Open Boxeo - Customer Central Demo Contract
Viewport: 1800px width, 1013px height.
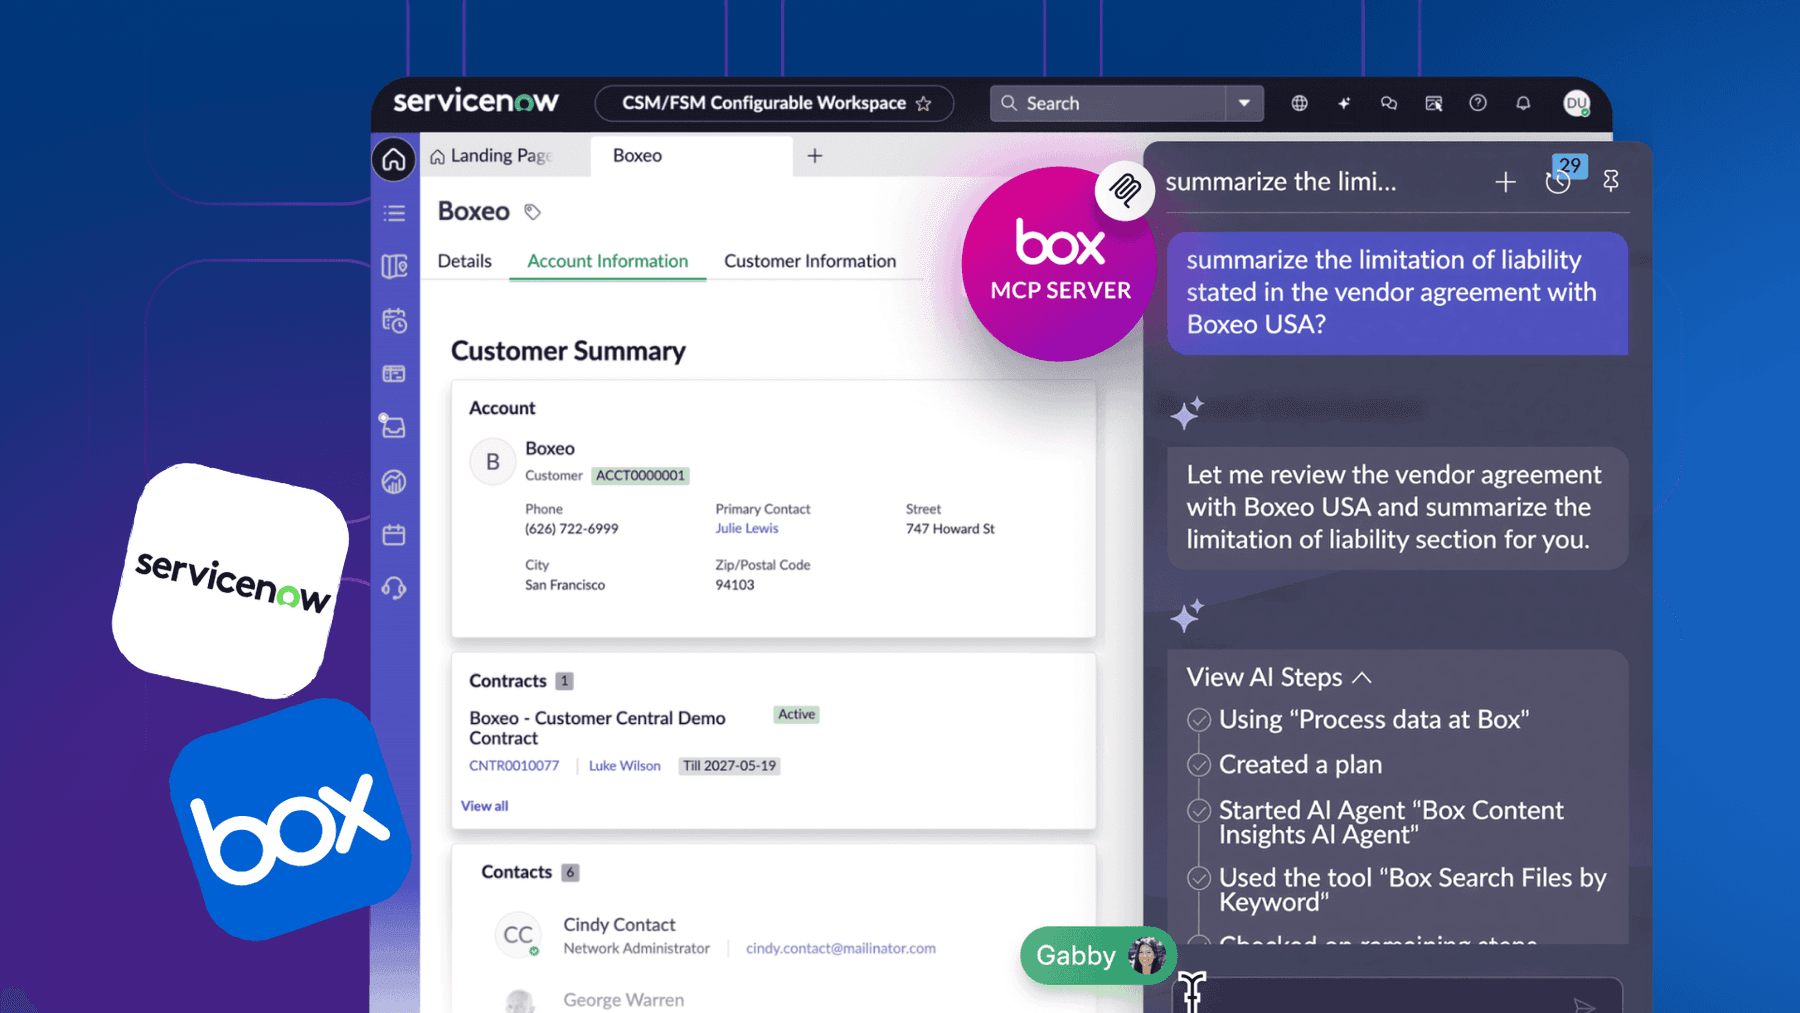point(597,728)
